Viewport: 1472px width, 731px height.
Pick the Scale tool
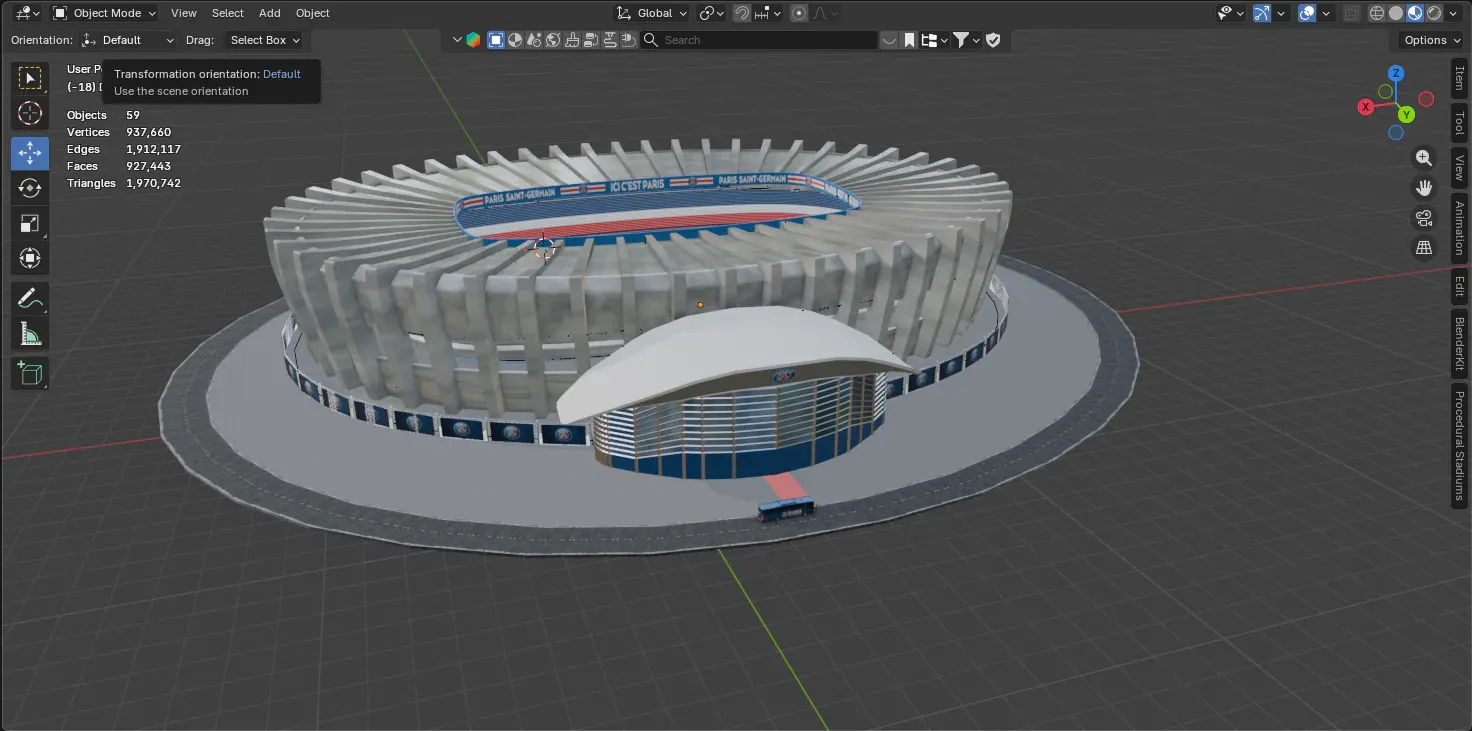30,223
